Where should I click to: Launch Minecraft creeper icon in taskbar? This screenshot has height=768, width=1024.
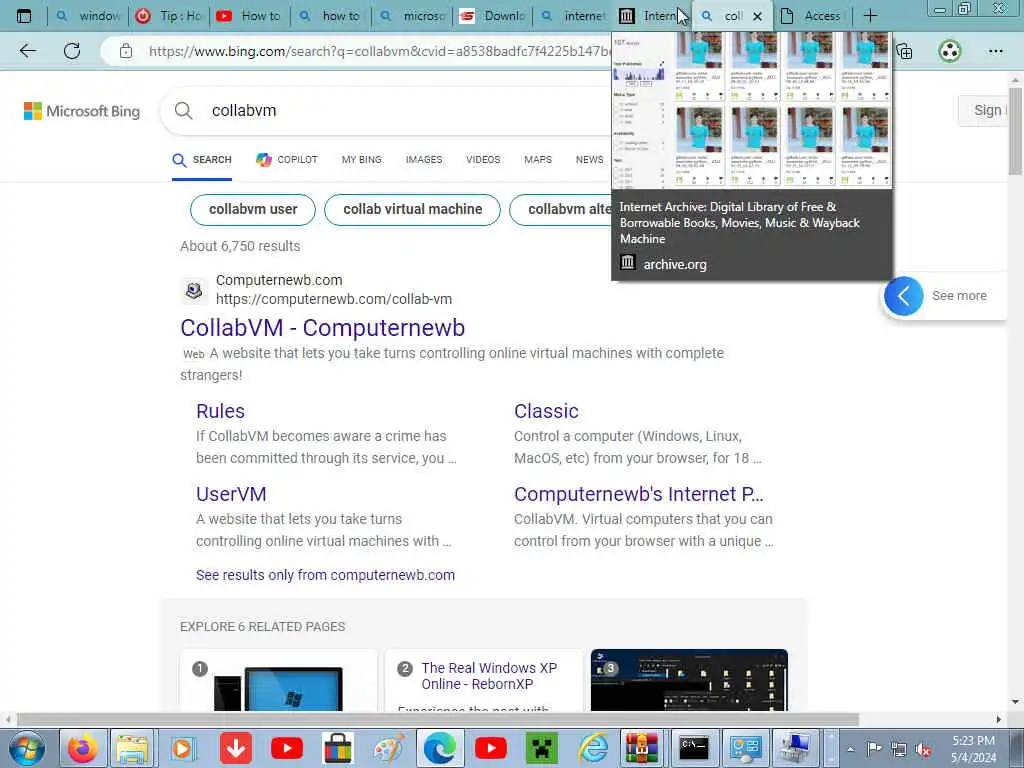(x=542, y=748)
